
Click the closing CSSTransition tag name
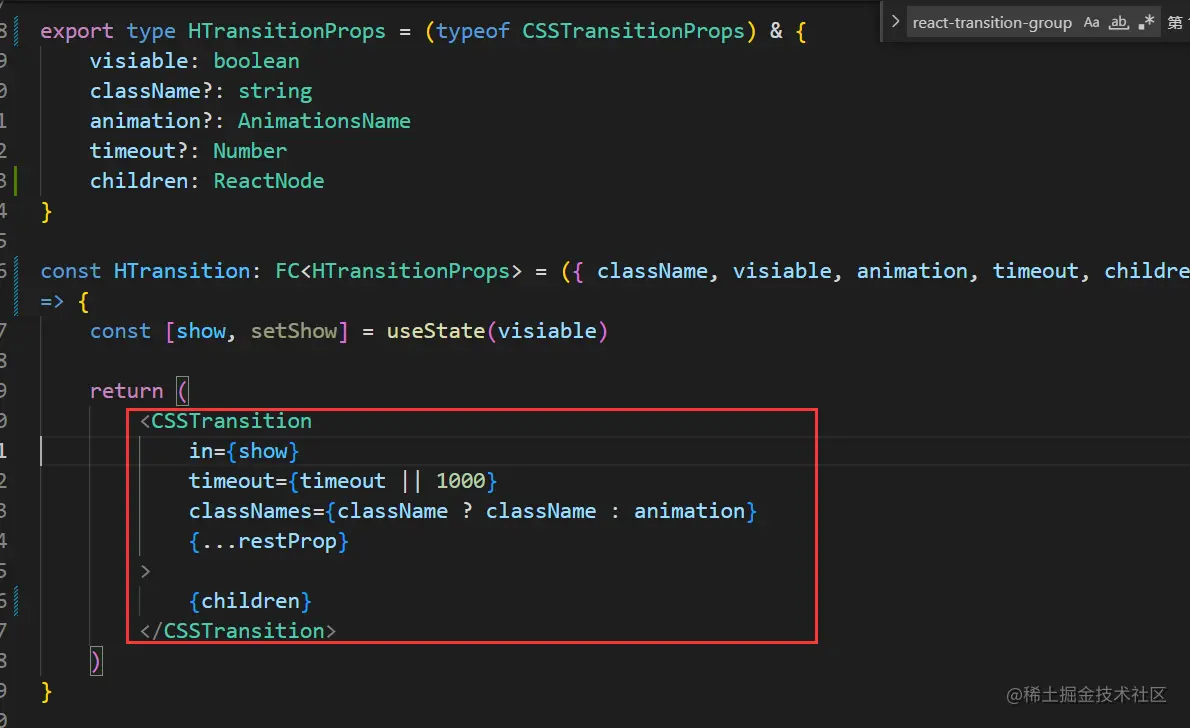pyautogui.click(x=243, y=631)
